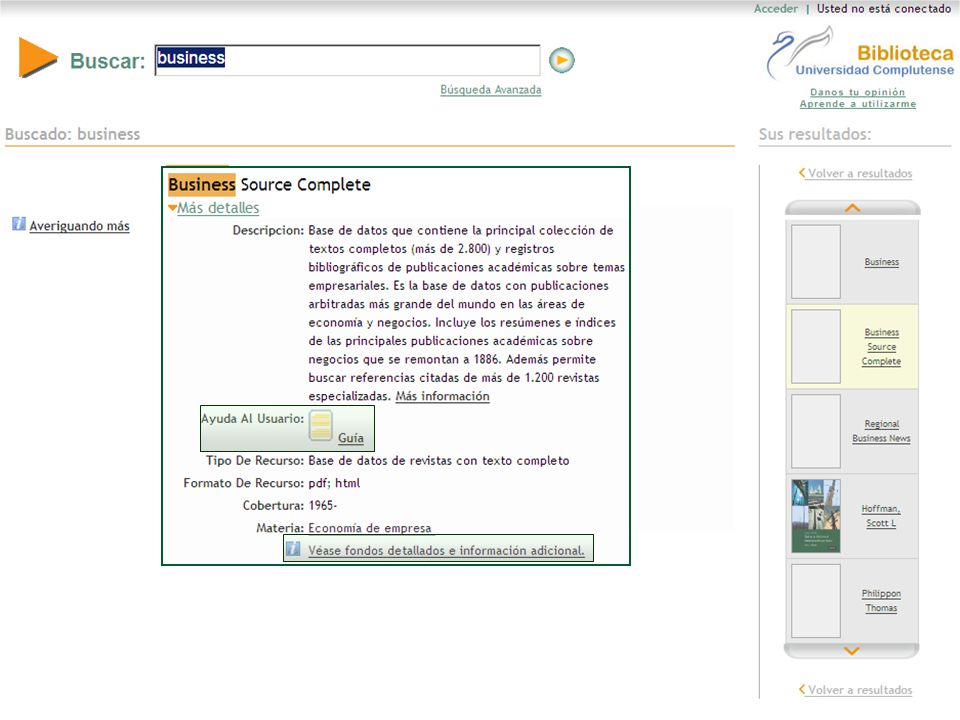Screen dimensions: 960x720
Task: Select Regional Business News result link
Action: (881, 432)
